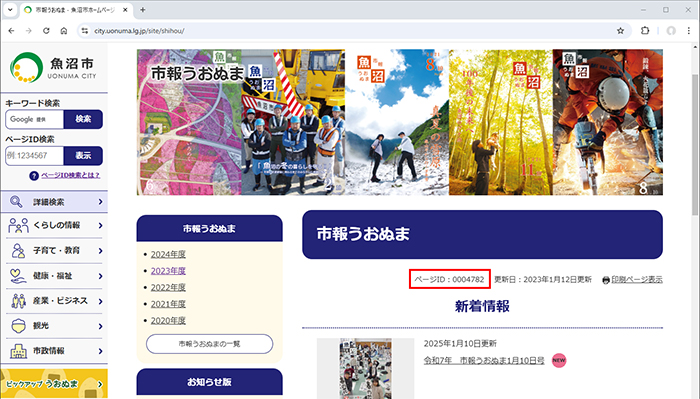Click the browser forward arrow
This screenshot has height=399, width=700.
pos(29,31)
